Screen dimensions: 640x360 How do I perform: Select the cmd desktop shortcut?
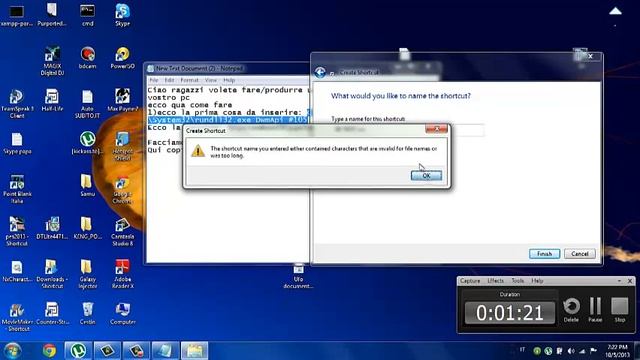[x=87, y=15]
